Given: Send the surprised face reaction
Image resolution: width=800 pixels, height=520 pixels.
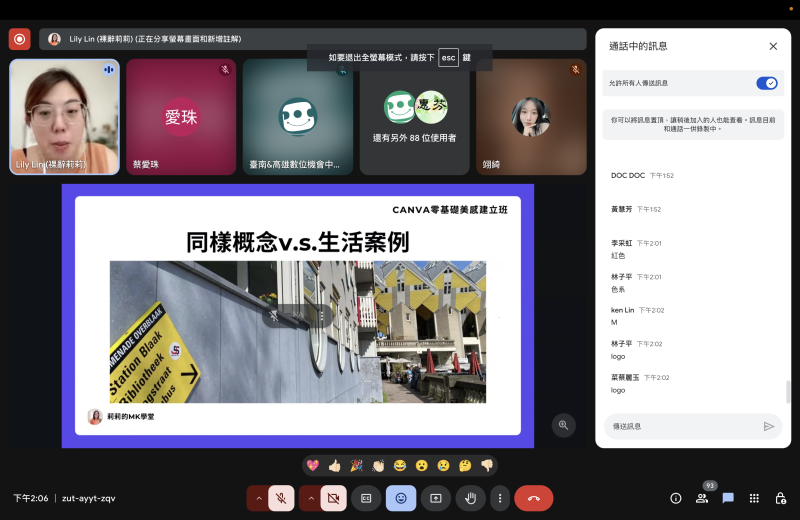Looking at the screenshot, I should [x=421, y=465].
